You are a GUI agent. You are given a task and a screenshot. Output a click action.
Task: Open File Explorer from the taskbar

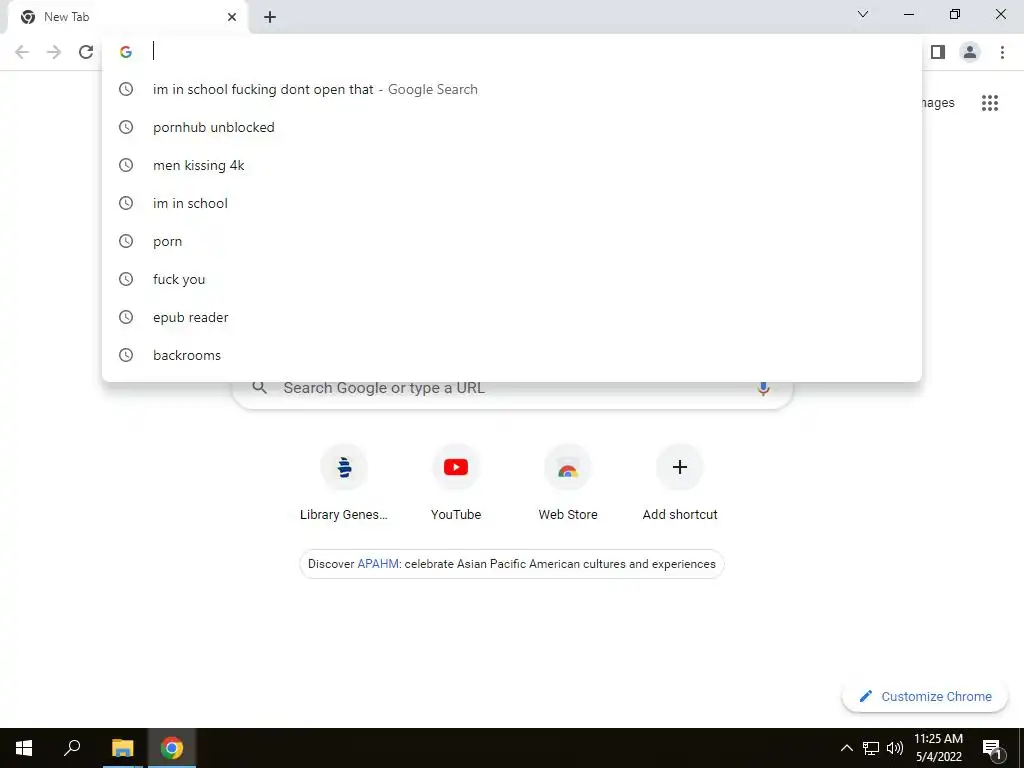123,748
